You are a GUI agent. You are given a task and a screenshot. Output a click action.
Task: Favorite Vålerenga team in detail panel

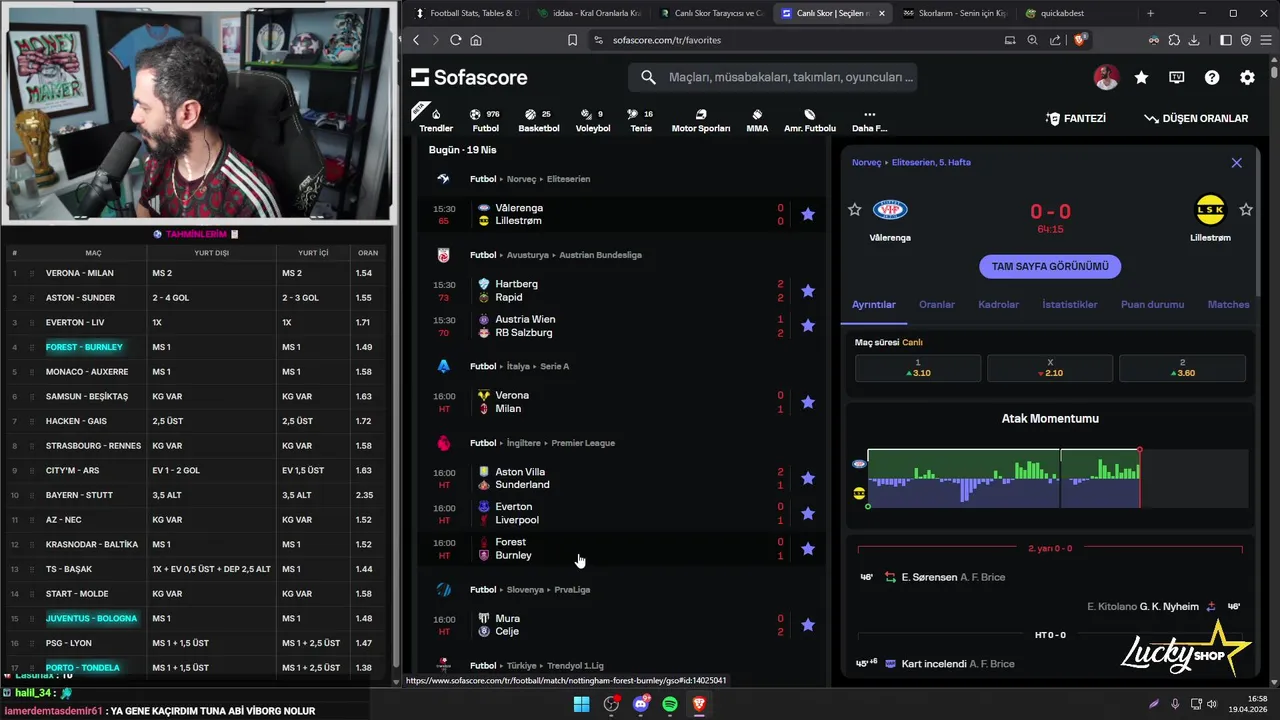click(x=854, y=210)
